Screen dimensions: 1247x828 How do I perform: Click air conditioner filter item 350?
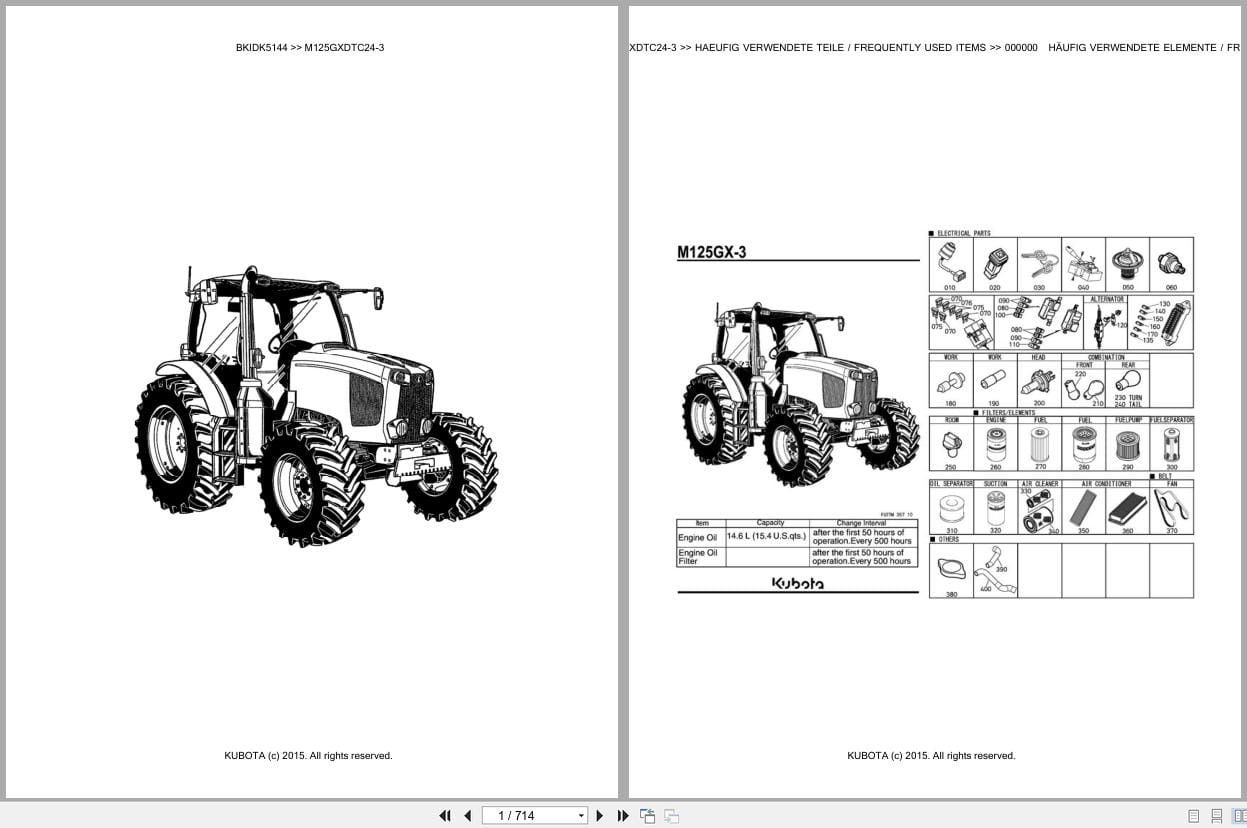(x=1083, y=510)
